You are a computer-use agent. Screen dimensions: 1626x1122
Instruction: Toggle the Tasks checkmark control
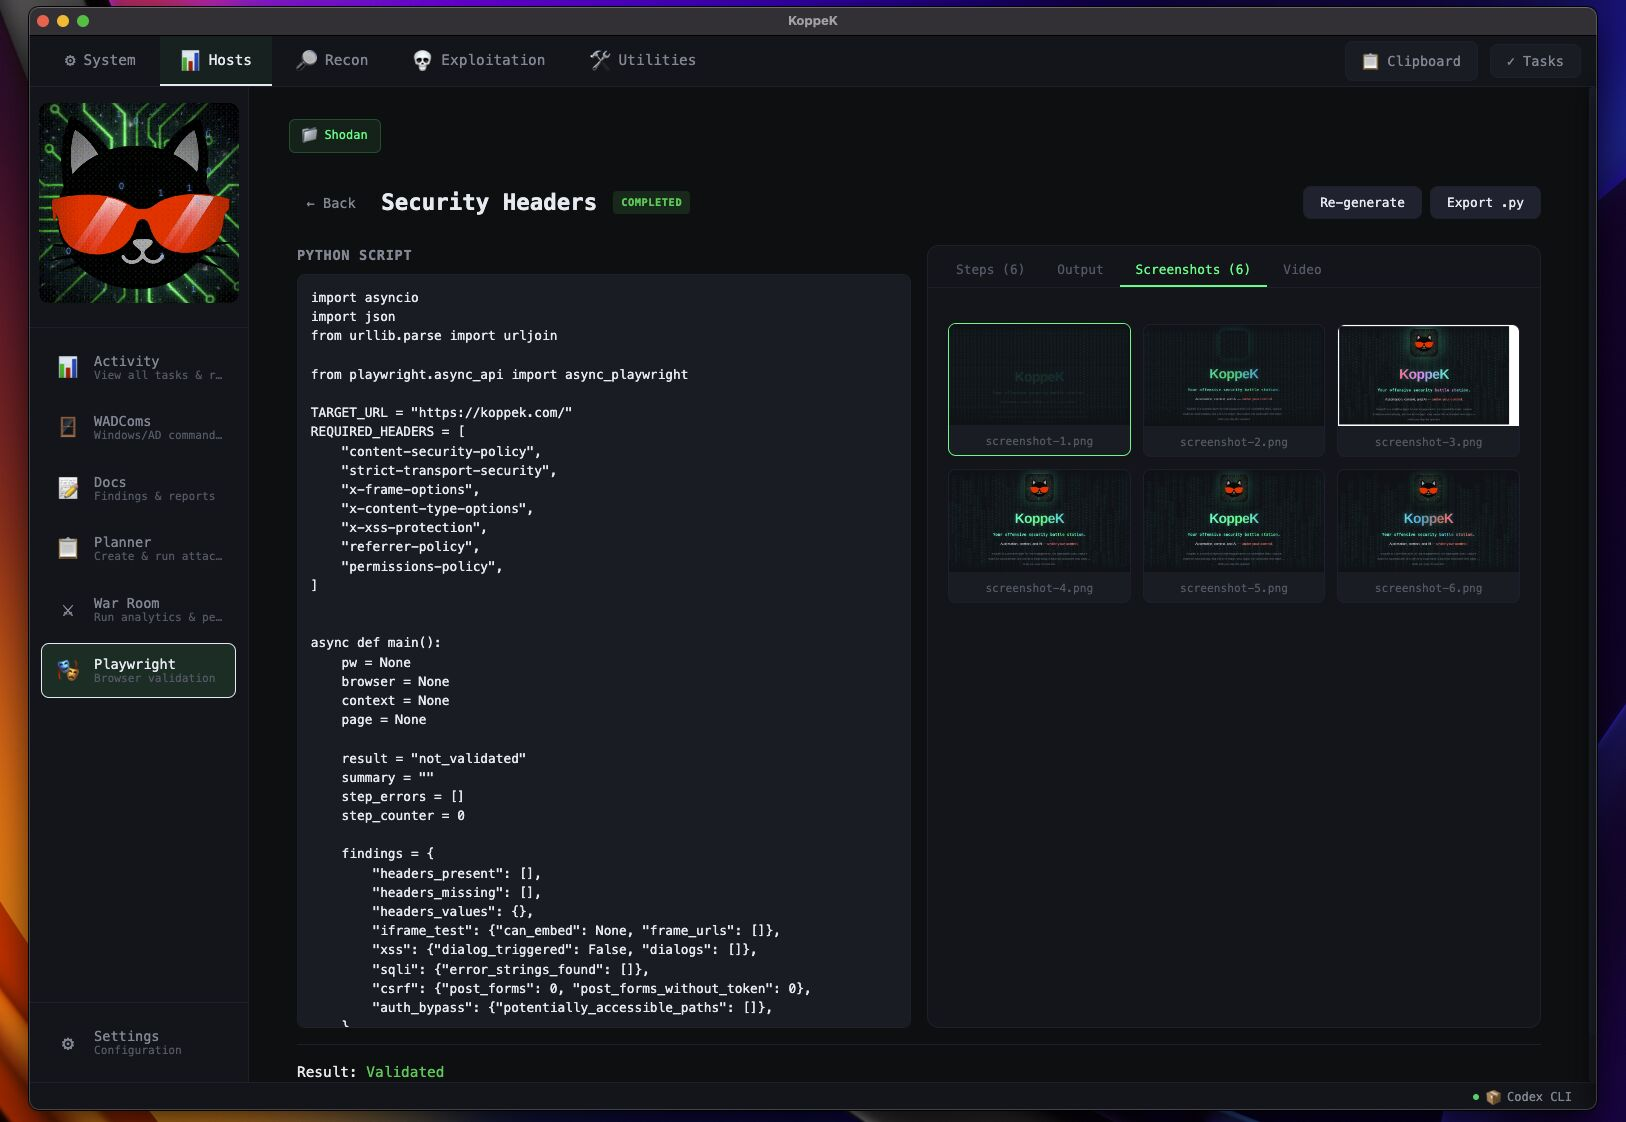(x=1534, y=61)
